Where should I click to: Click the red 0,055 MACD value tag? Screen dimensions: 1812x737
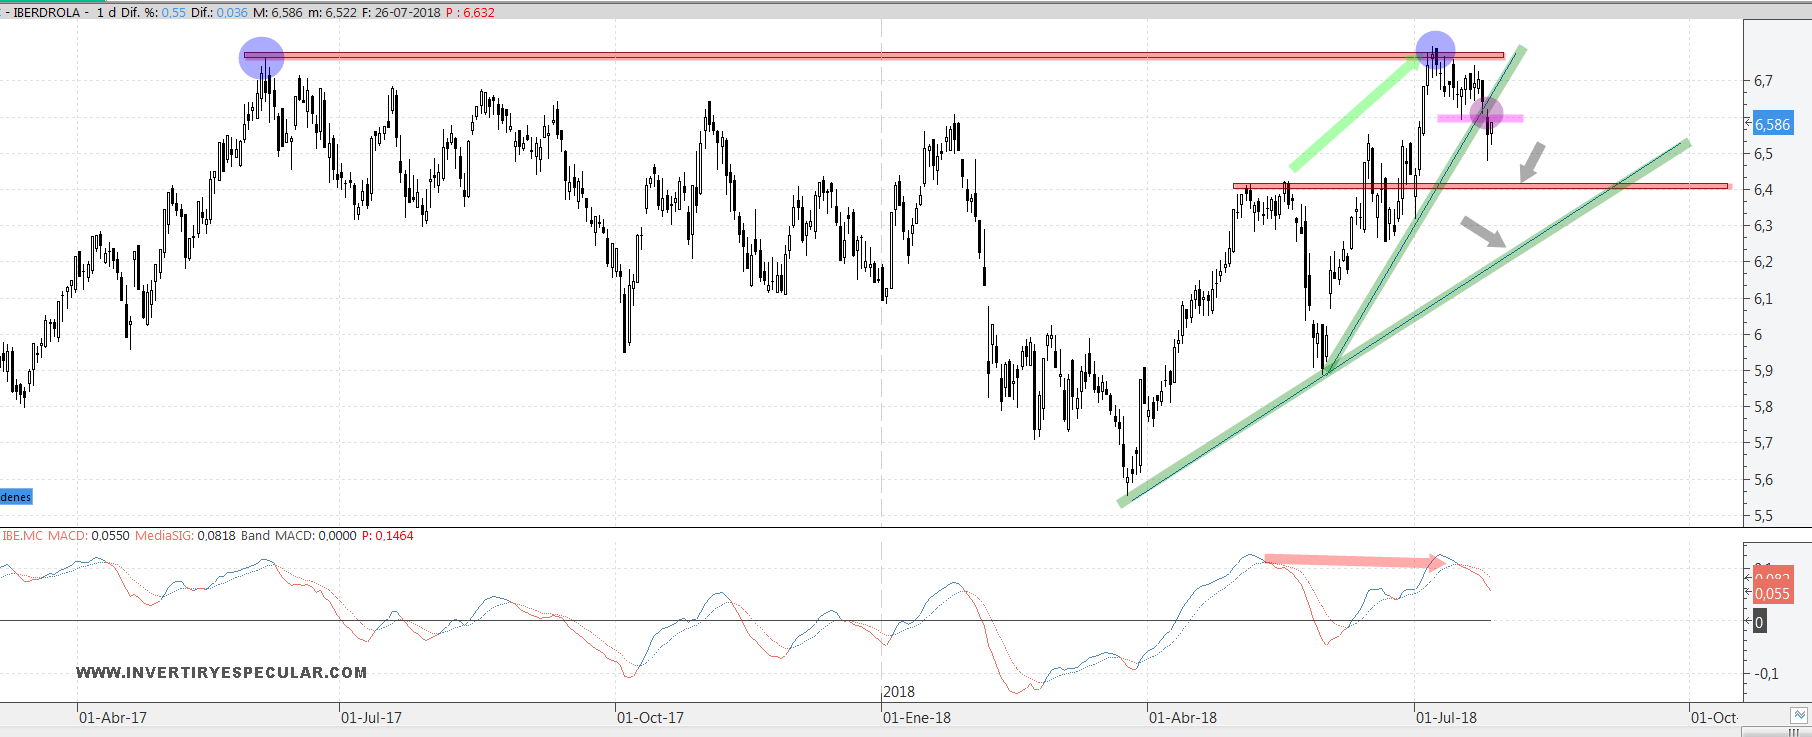coord(1772,594)
